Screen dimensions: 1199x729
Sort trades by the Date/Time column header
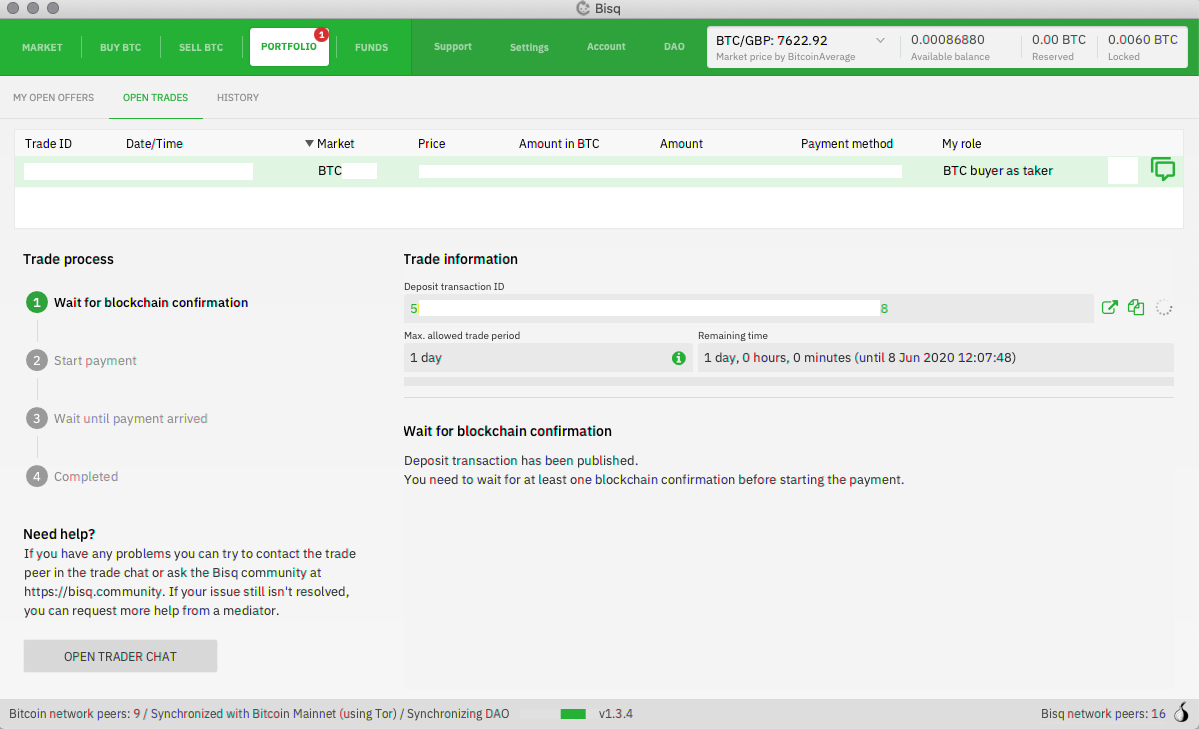pyautogui.click(x=154, y=144)
